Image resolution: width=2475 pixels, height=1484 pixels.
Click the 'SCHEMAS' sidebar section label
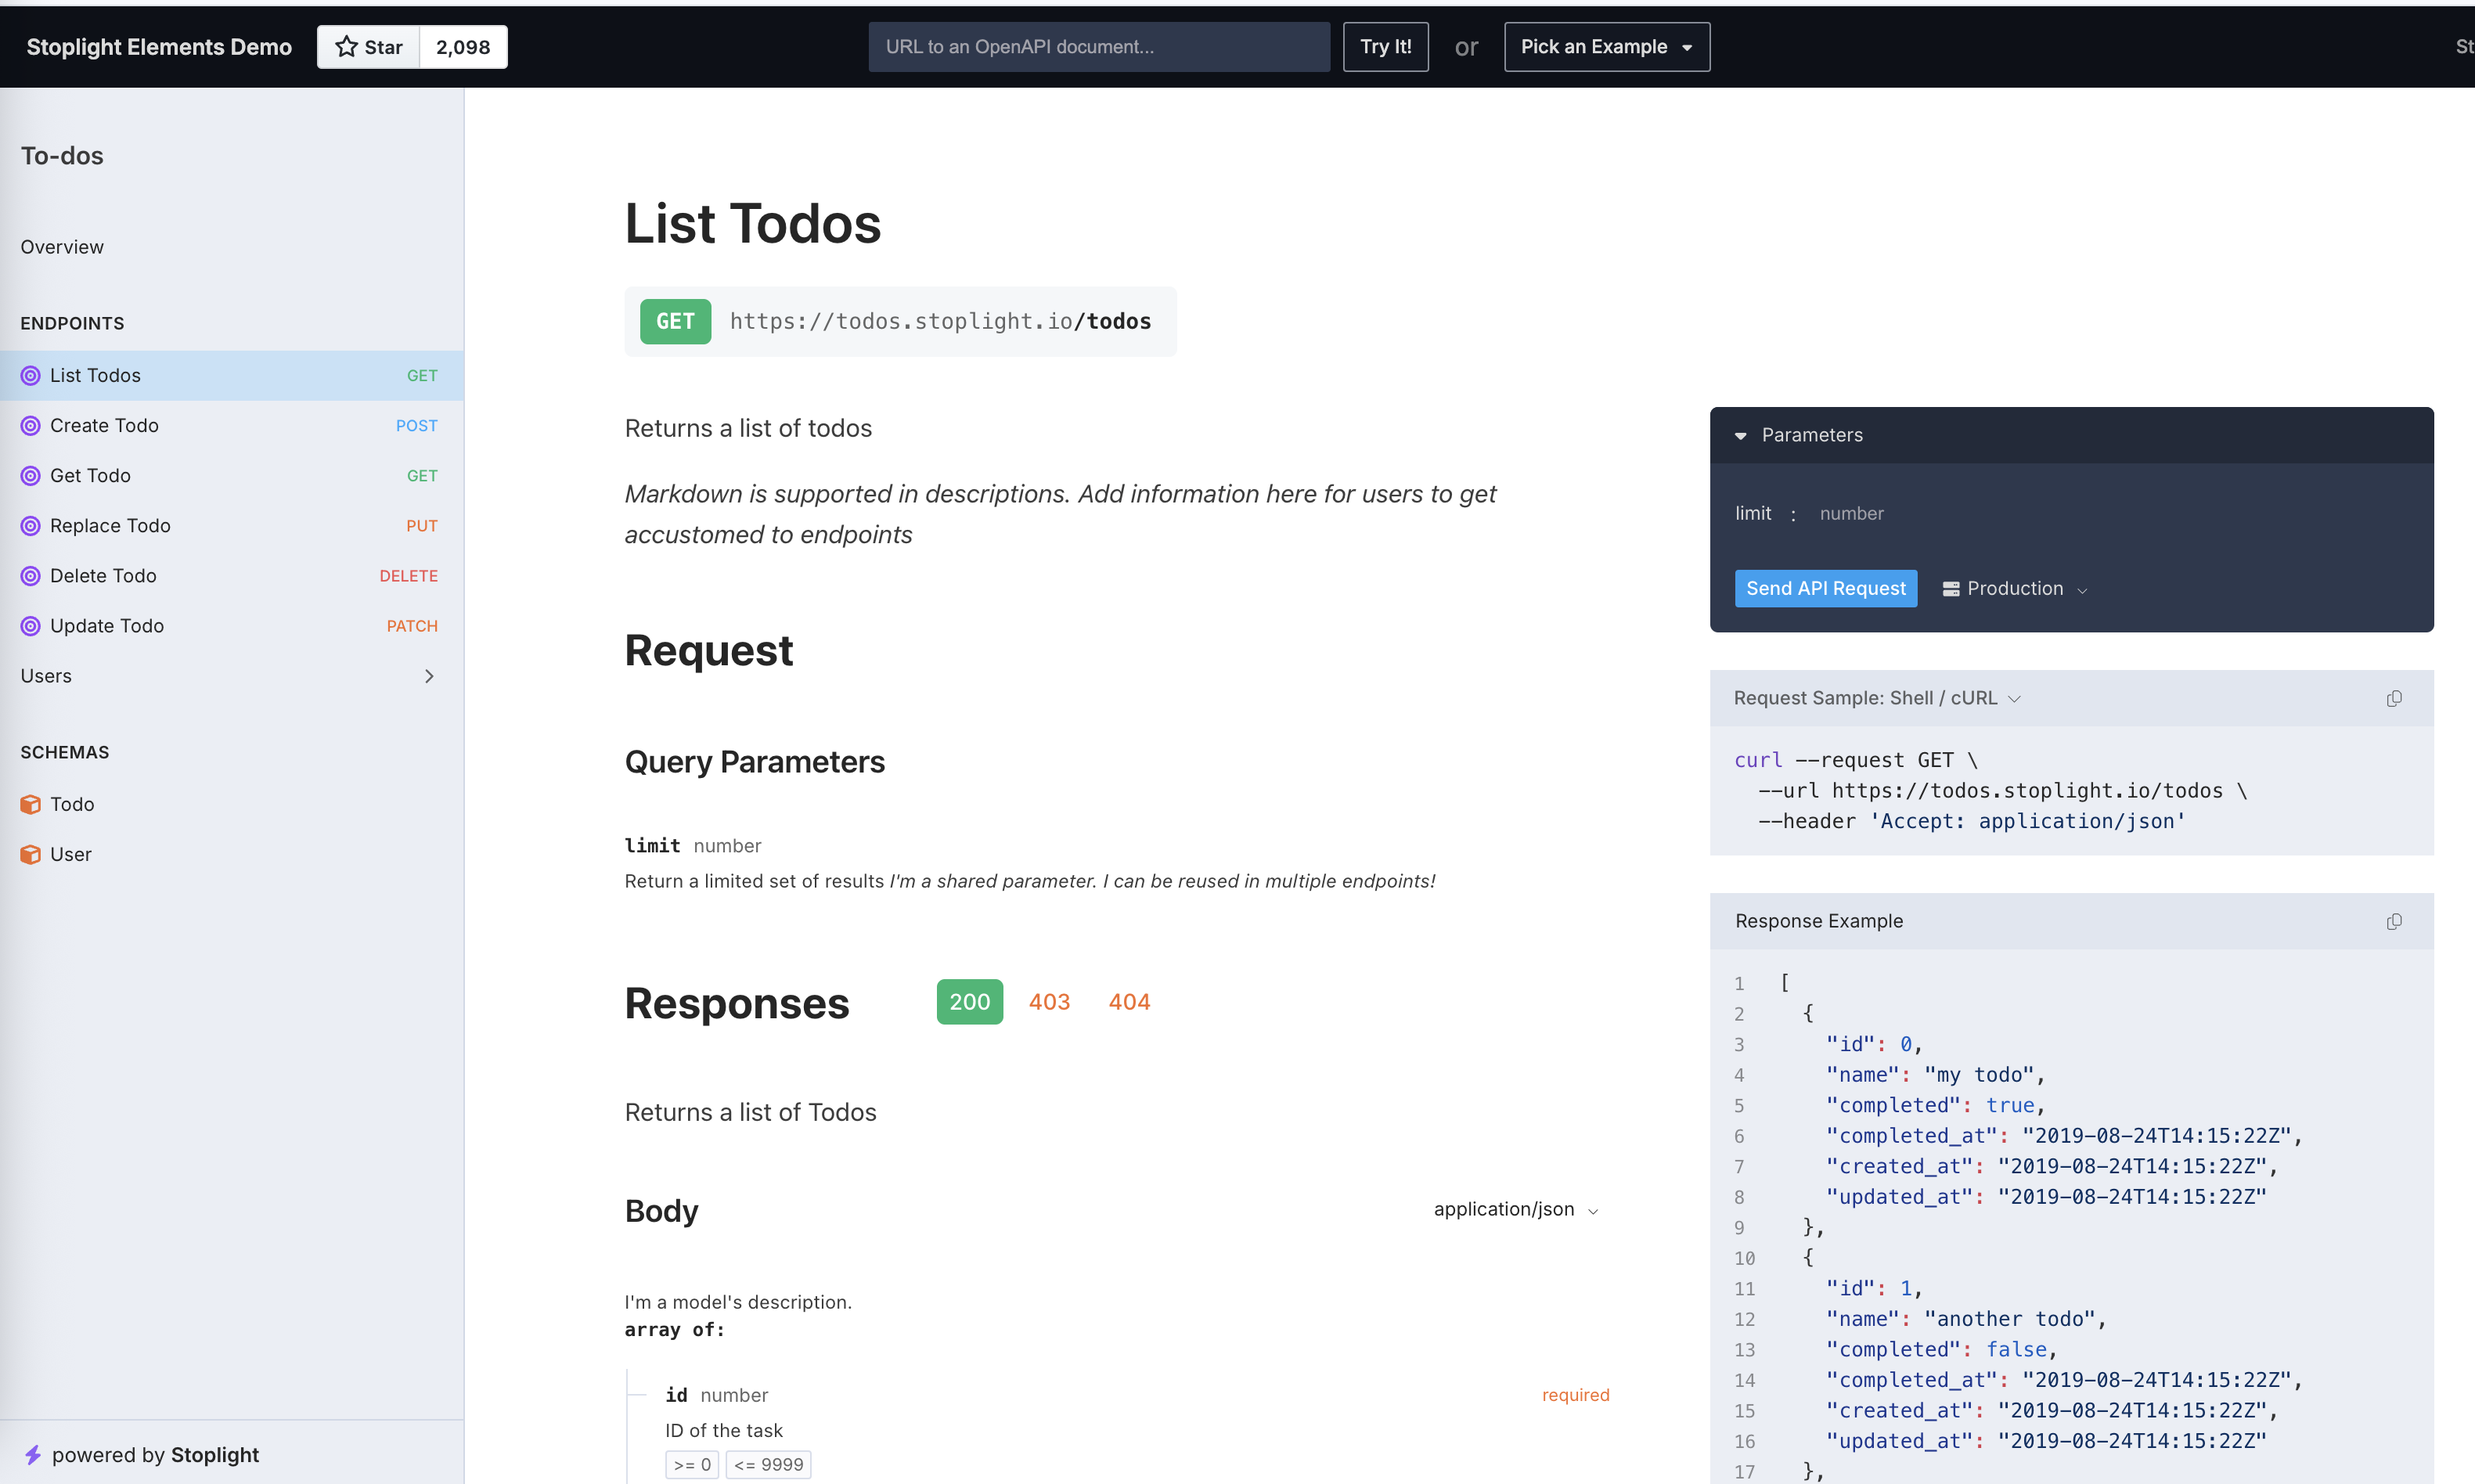pyautogui.click(x=65, y=753)
